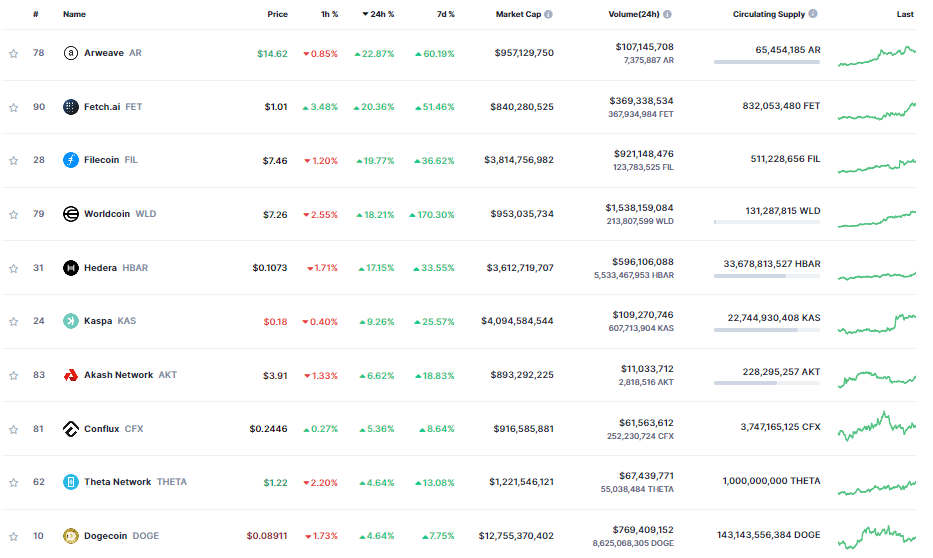The image size is (933, 558).
Task: Click the Fetch.ai coin logo icon
Action: click(x=71, y=107)
